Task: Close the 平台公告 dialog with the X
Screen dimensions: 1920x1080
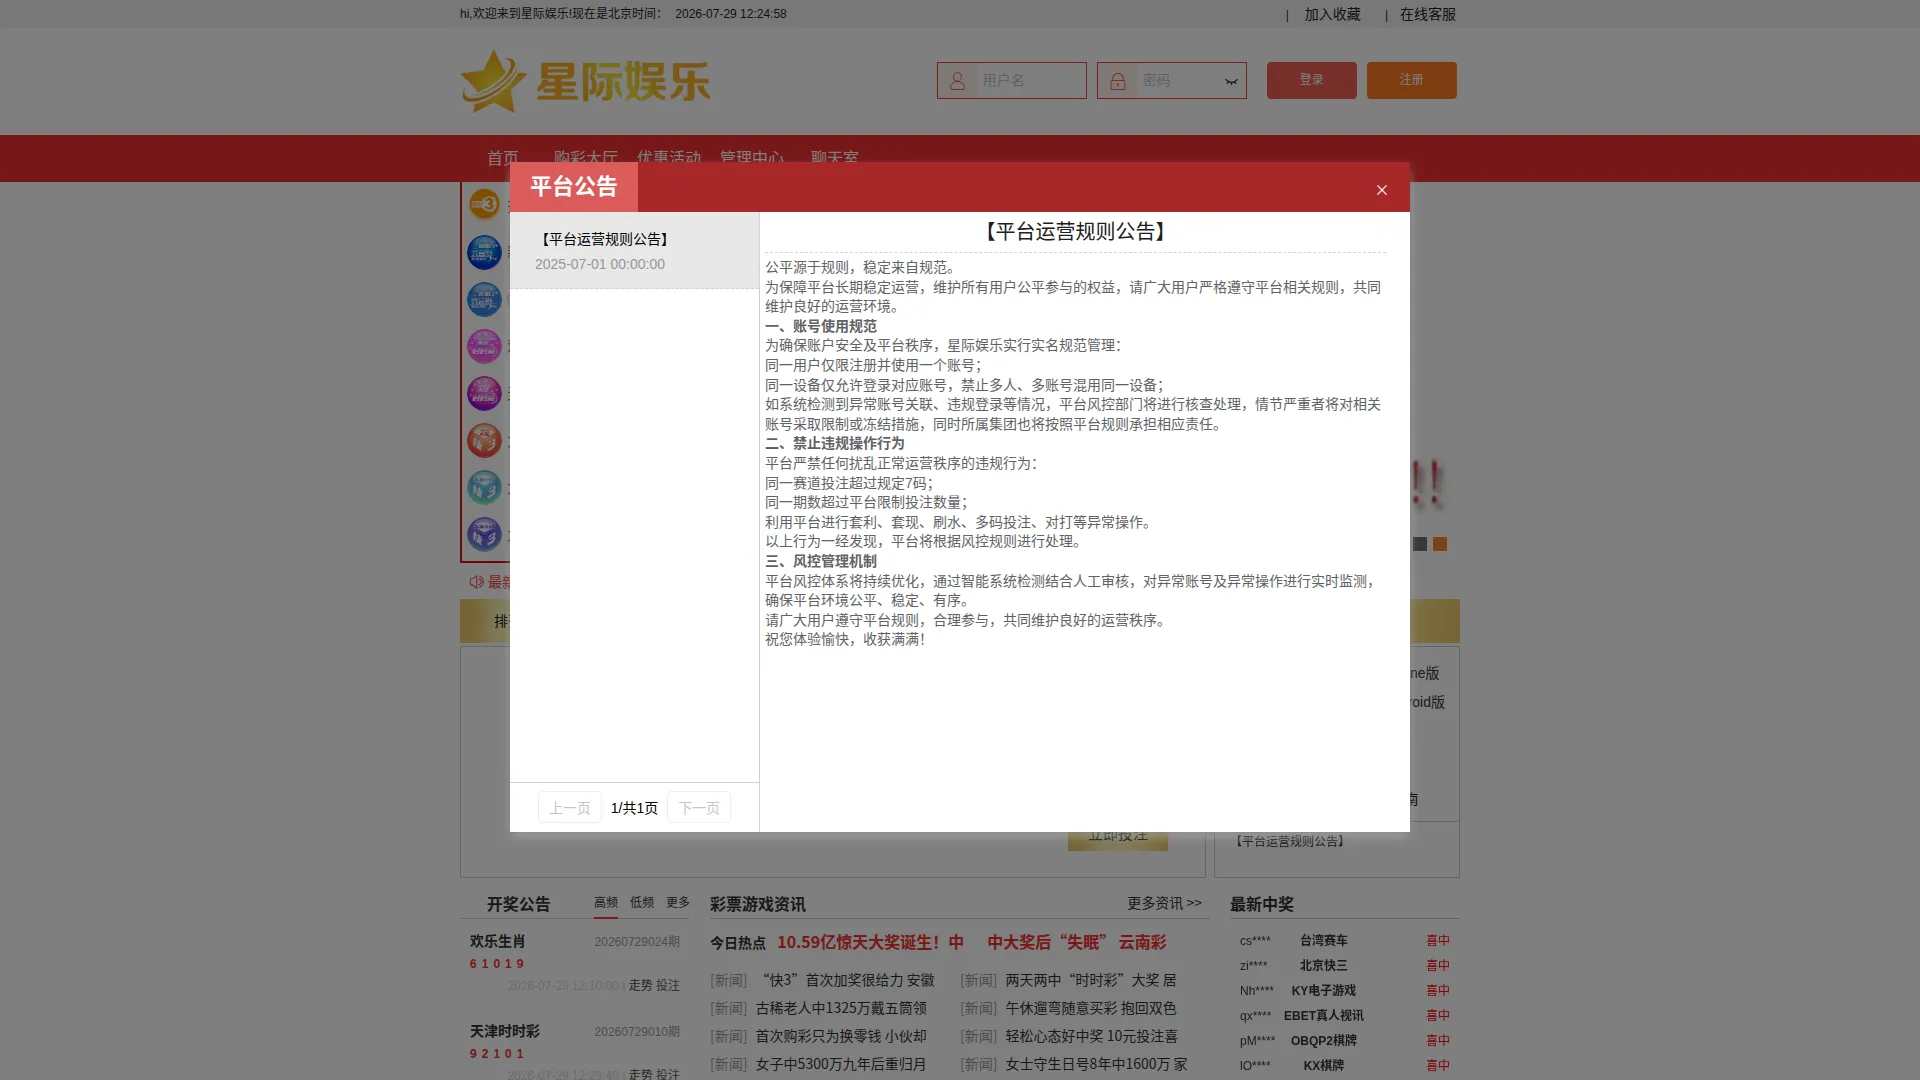Action: point(1381,190)
